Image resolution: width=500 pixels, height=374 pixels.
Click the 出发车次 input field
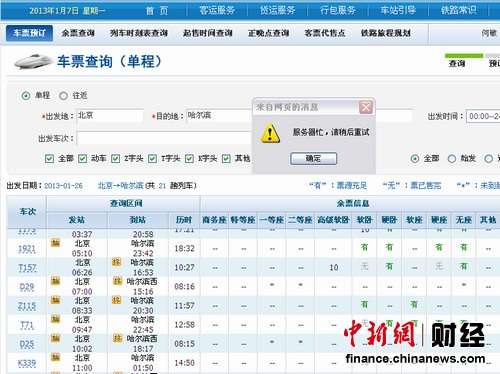pos(164,138)
